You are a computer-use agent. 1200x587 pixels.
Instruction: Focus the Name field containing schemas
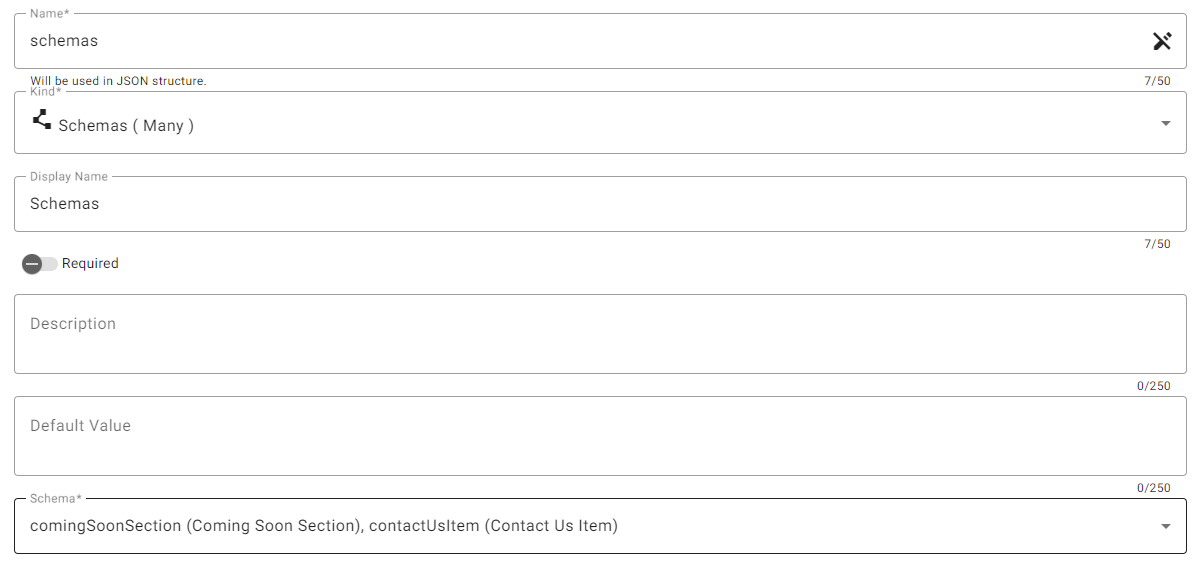pos(600,41)
